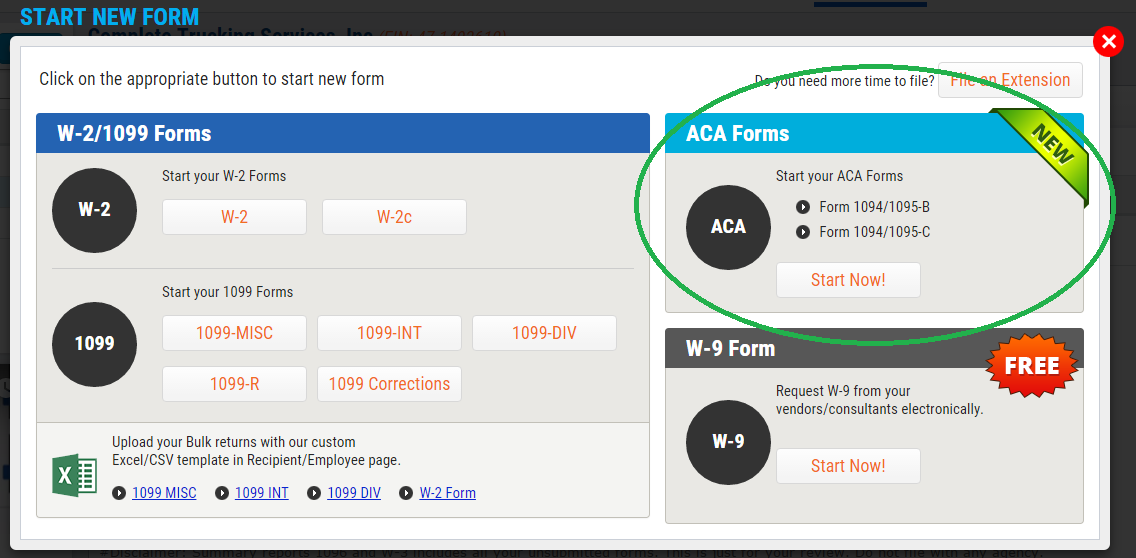Click the ACA circle icon
The image size is (1136, 558).
coord(728,227)
